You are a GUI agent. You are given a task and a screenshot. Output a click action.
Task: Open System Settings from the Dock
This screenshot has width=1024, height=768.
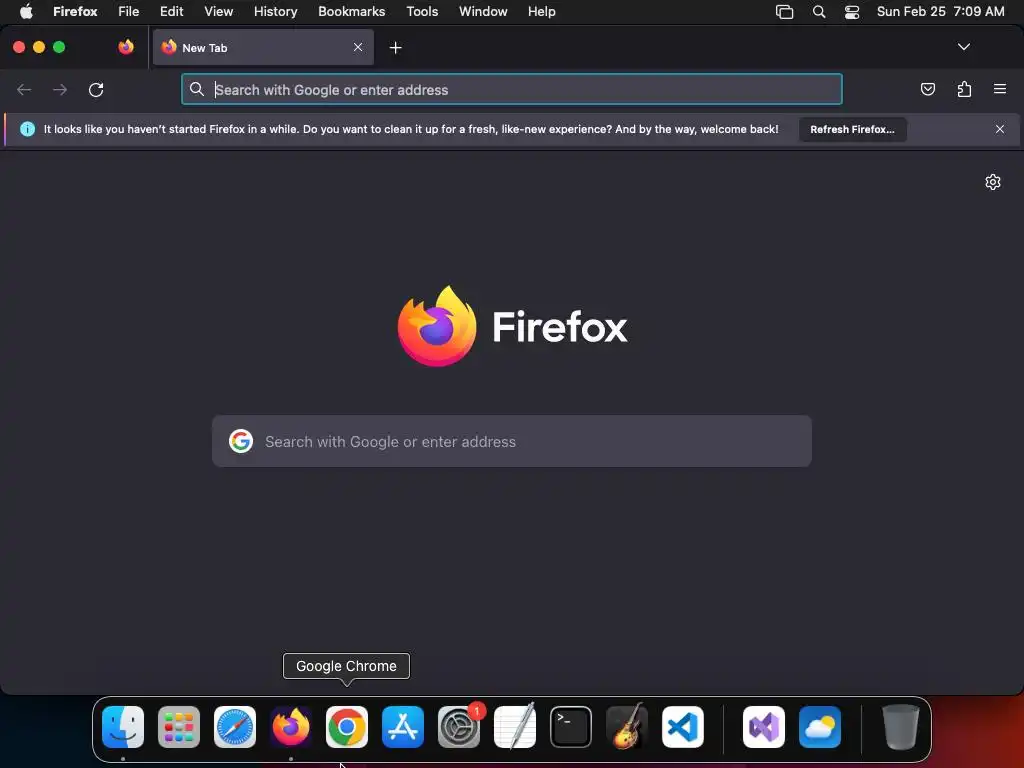(x=459, y=727)
